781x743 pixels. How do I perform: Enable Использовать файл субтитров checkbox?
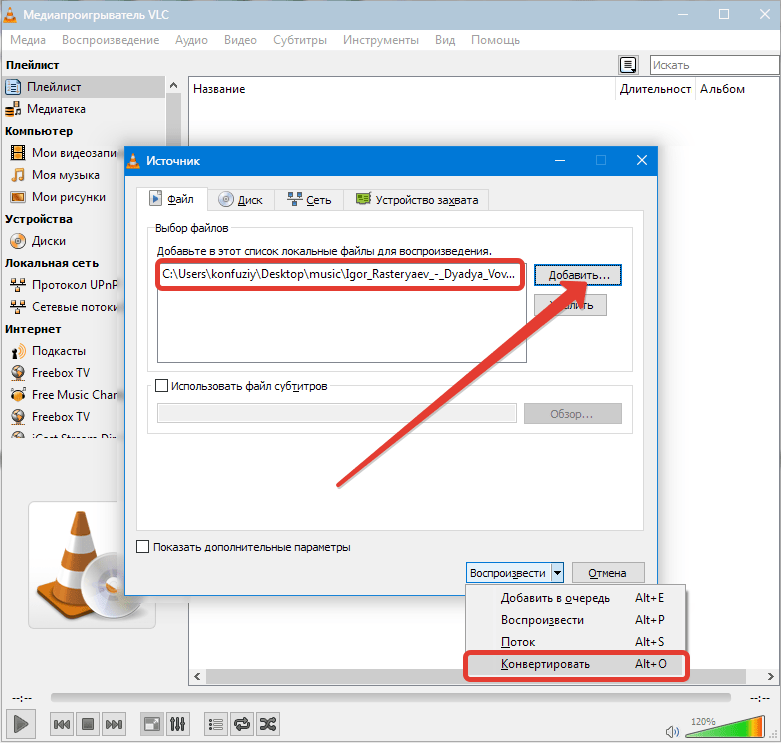(161, 386)
